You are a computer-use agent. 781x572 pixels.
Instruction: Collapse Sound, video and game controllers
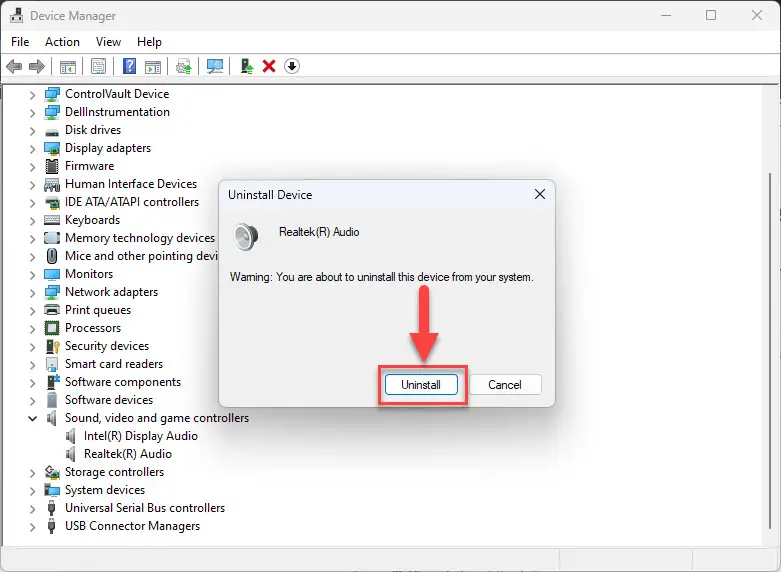pos(32,419)
